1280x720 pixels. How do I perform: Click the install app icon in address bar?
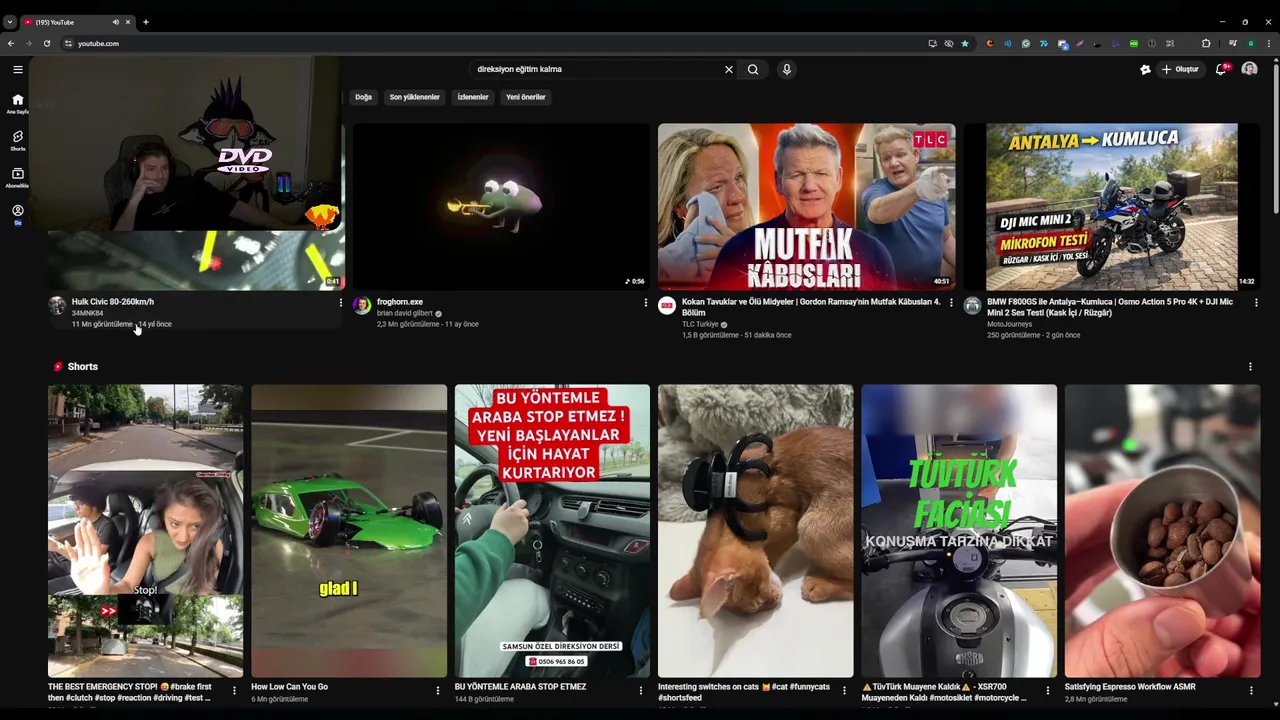coord(933,43)
